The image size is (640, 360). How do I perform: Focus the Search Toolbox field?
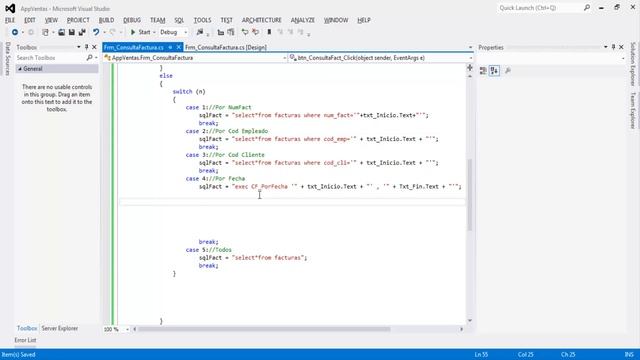(50, 58)
